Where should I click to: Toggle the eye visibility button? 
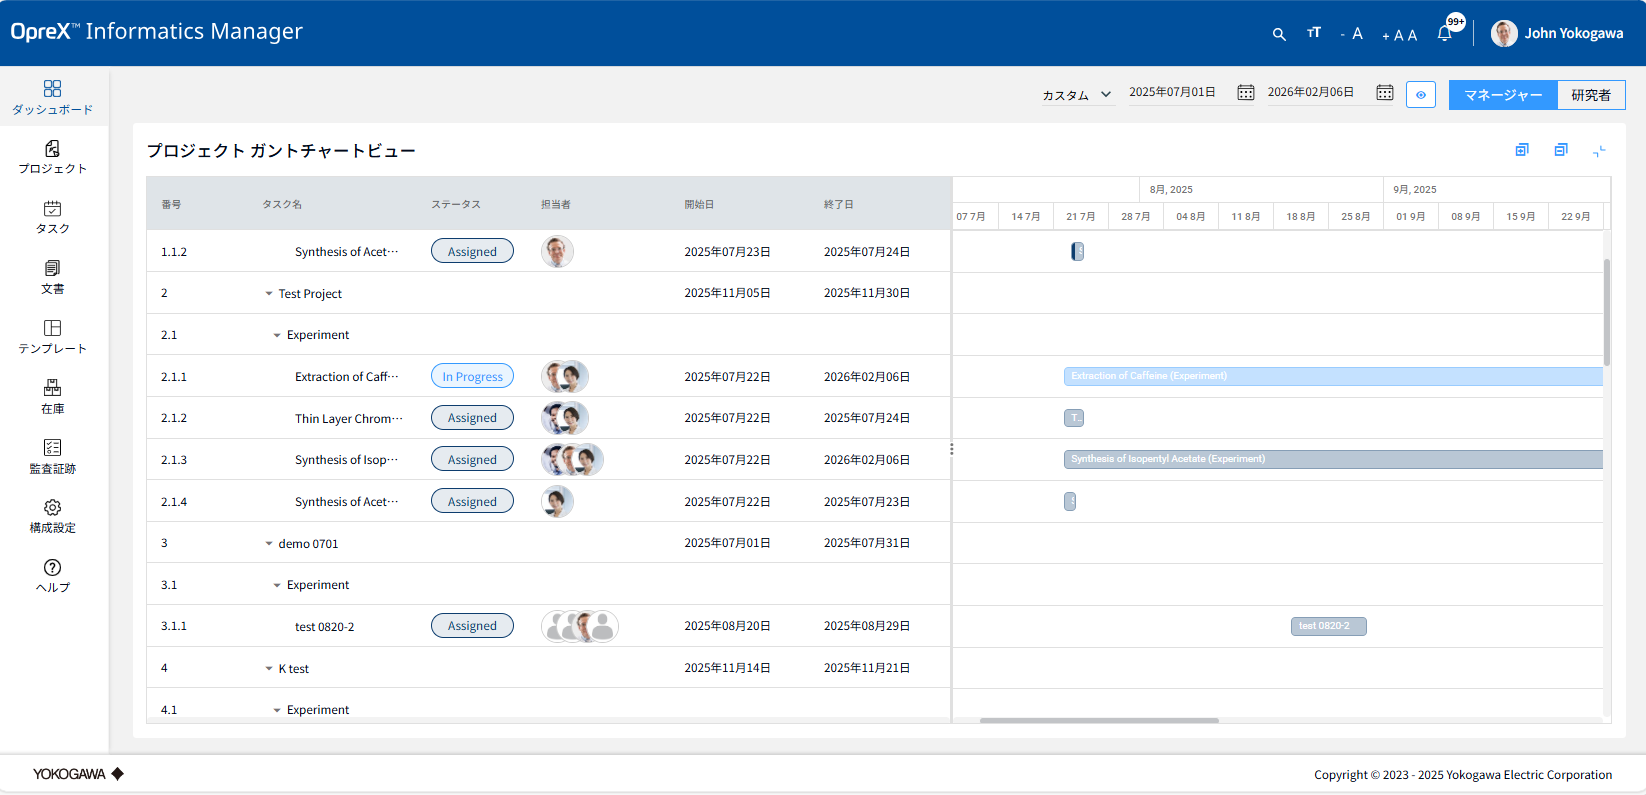pos(1420,95)
